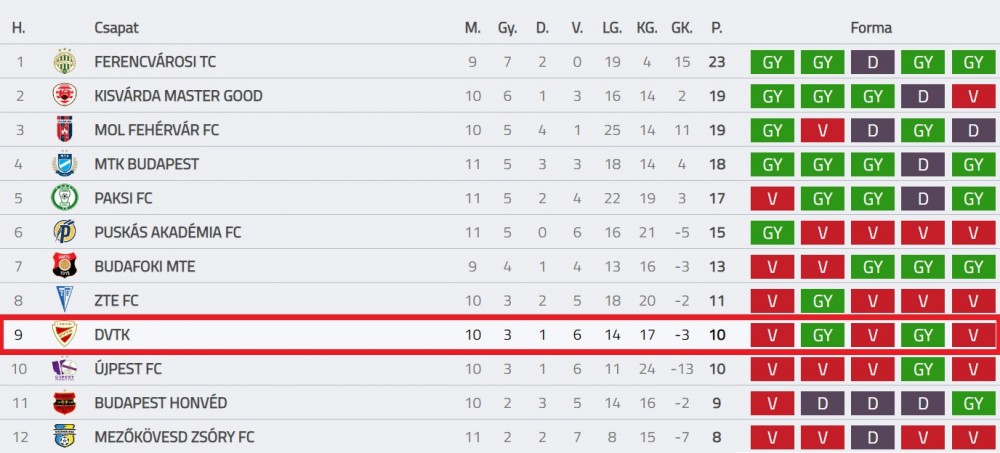The height and width of the screenshot is (453, 1000).
Task: Click the Budapest Honvéd badge
Action: coord(64,403)
